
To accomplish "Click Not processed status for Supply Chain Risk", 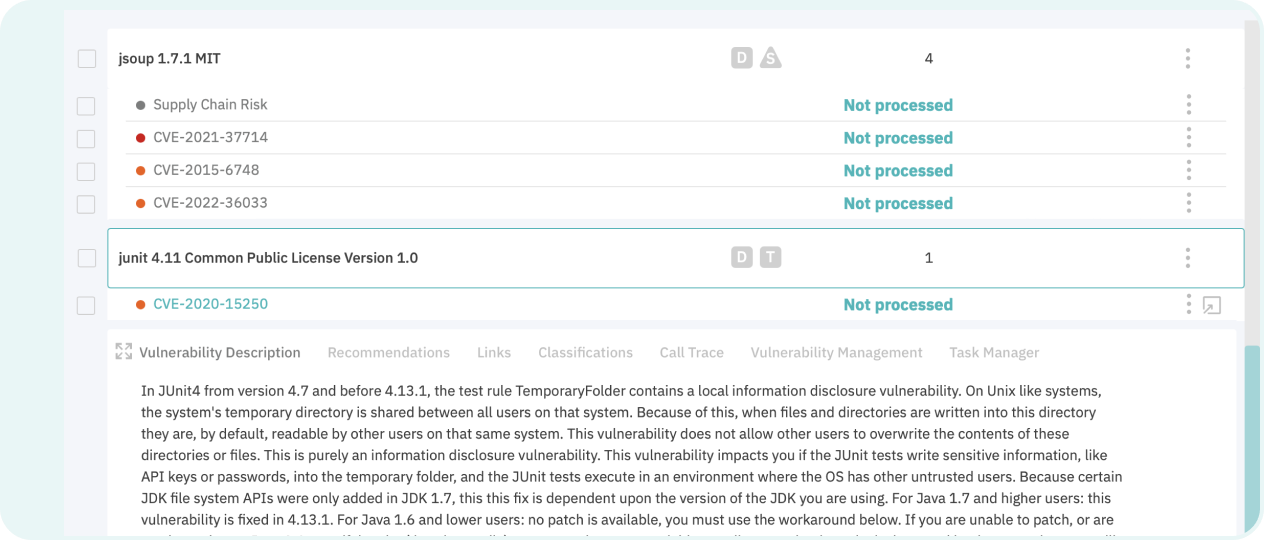I will (x=898, y=105).
